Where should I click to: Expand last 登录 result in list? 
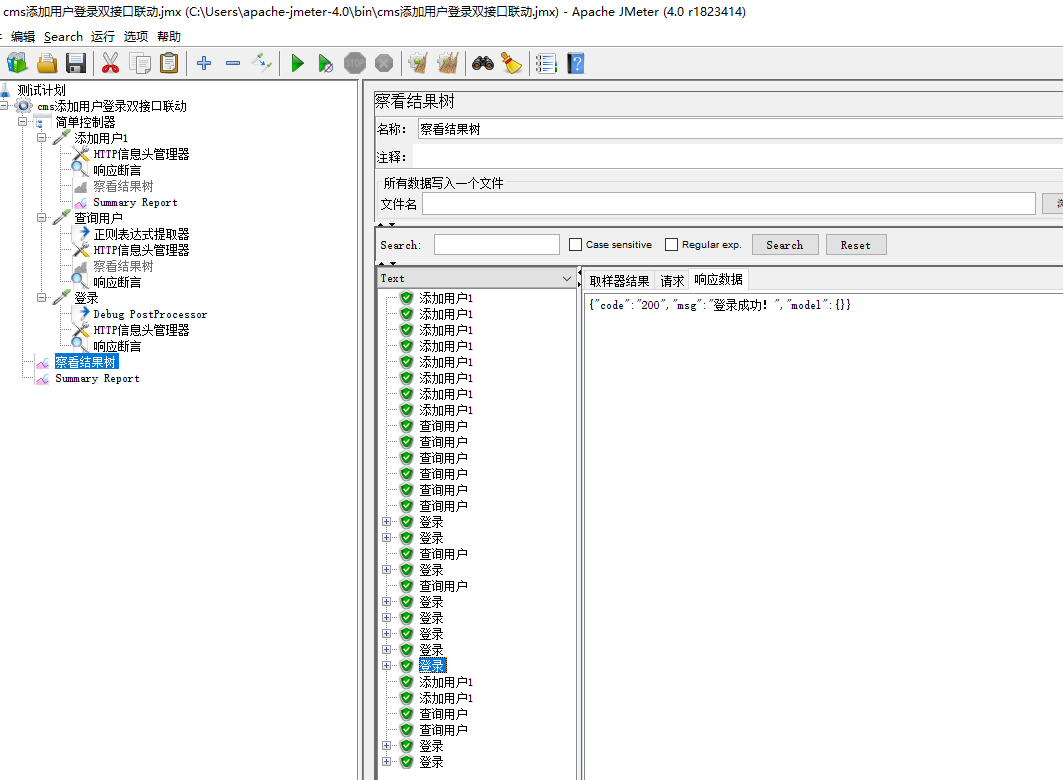[x=386, y=762]
